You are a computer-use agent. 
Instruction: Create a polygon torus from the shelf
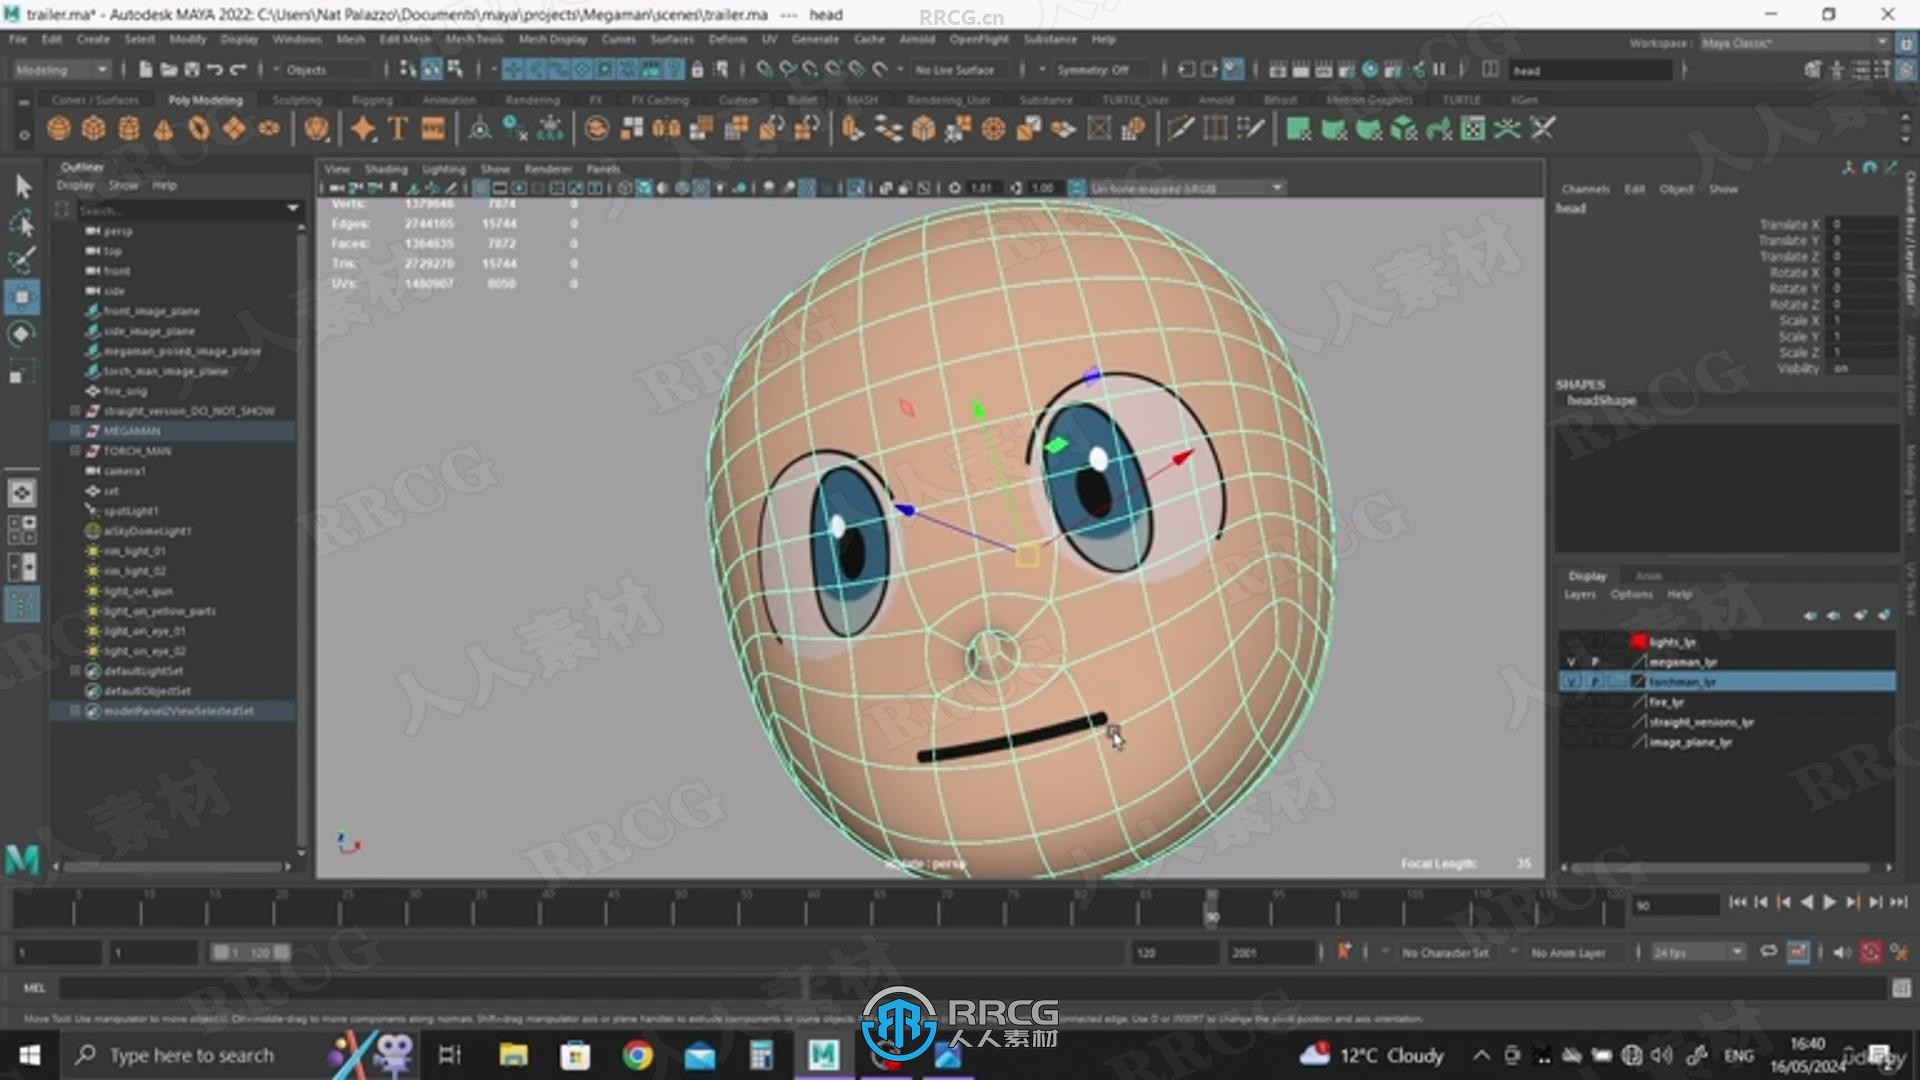pos(199,128)
